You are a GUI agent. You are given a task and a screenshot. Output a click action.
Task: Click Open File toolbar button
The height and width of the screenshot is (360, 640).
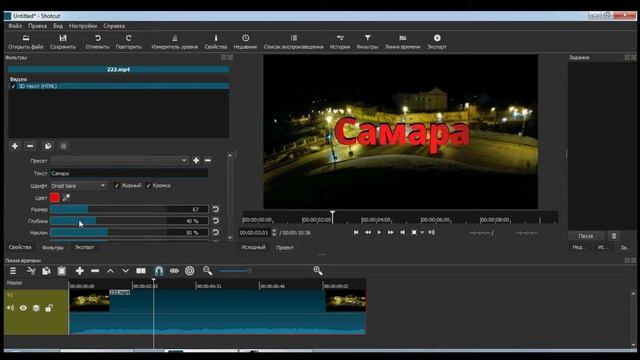[x=26, y=42]
